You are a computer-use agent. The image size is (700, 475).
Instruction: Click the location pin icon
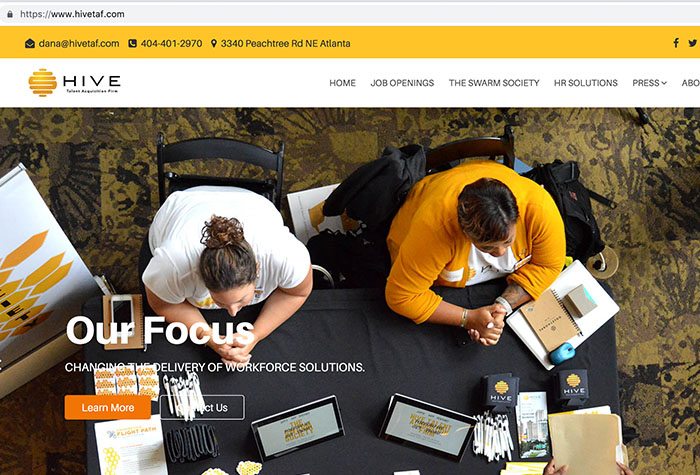[x=214, y=43]
